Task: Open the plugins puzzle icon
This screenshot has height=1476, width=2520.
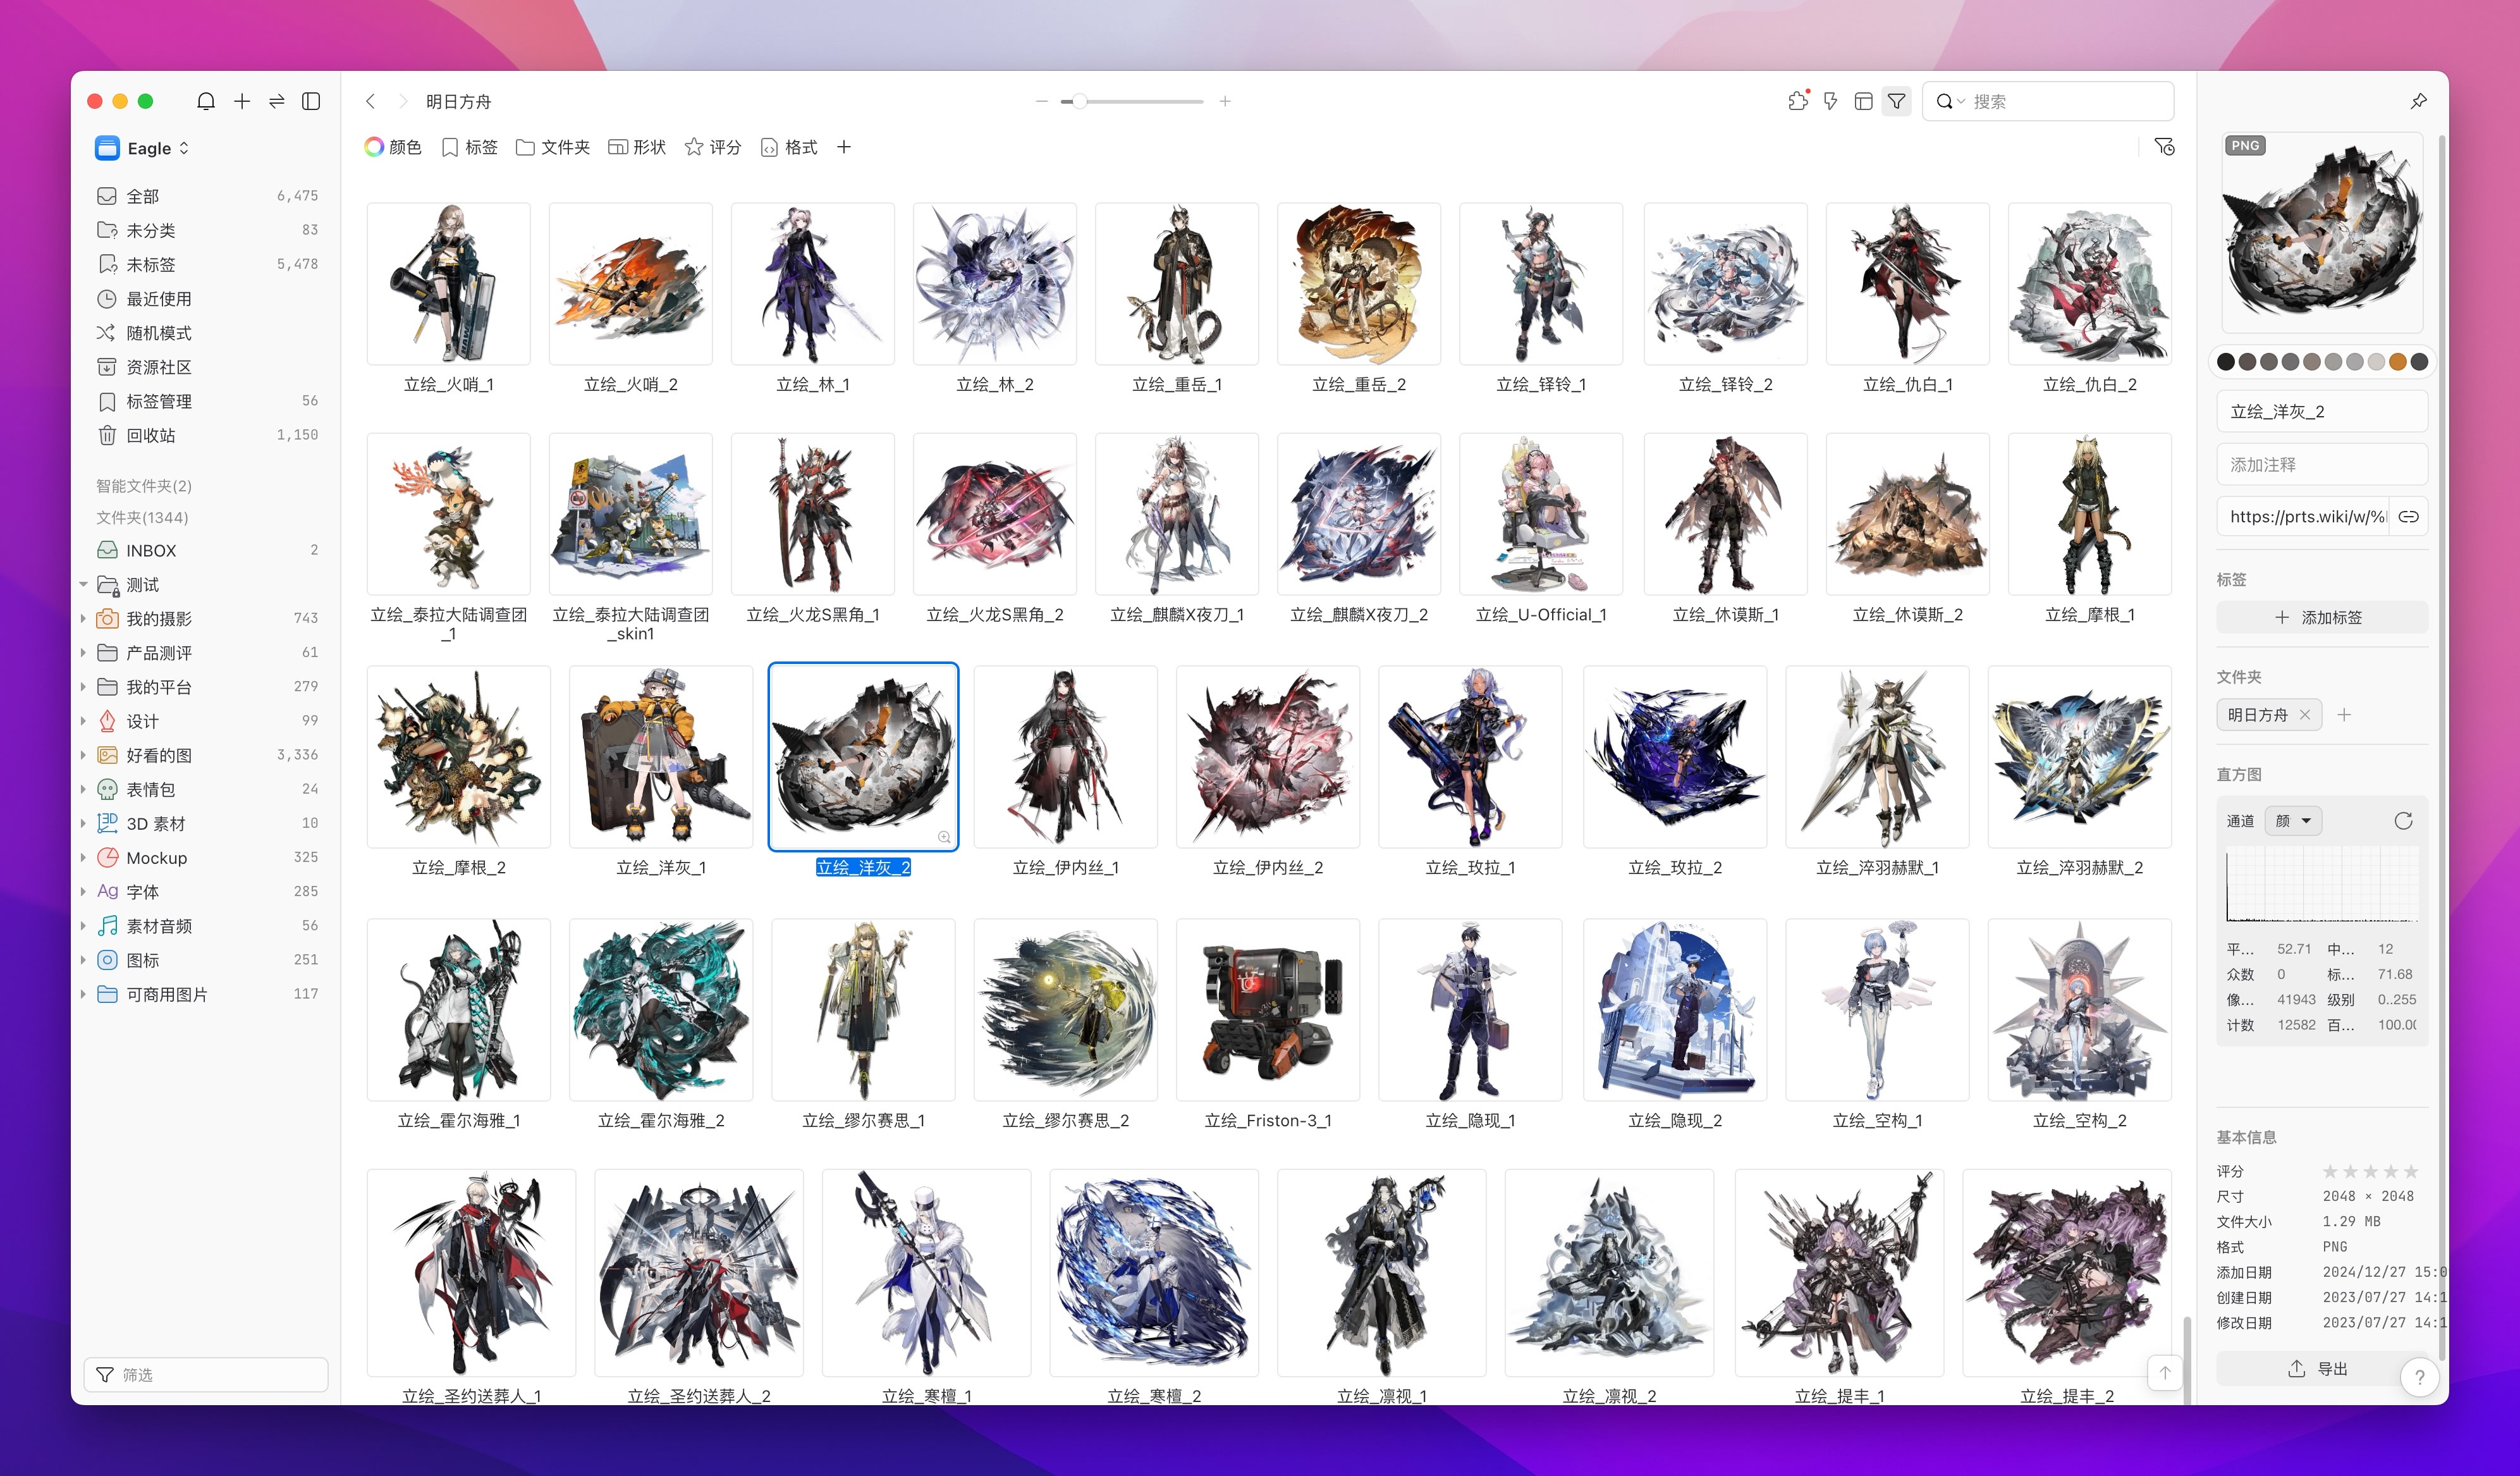Action: tap(1798, 101)
